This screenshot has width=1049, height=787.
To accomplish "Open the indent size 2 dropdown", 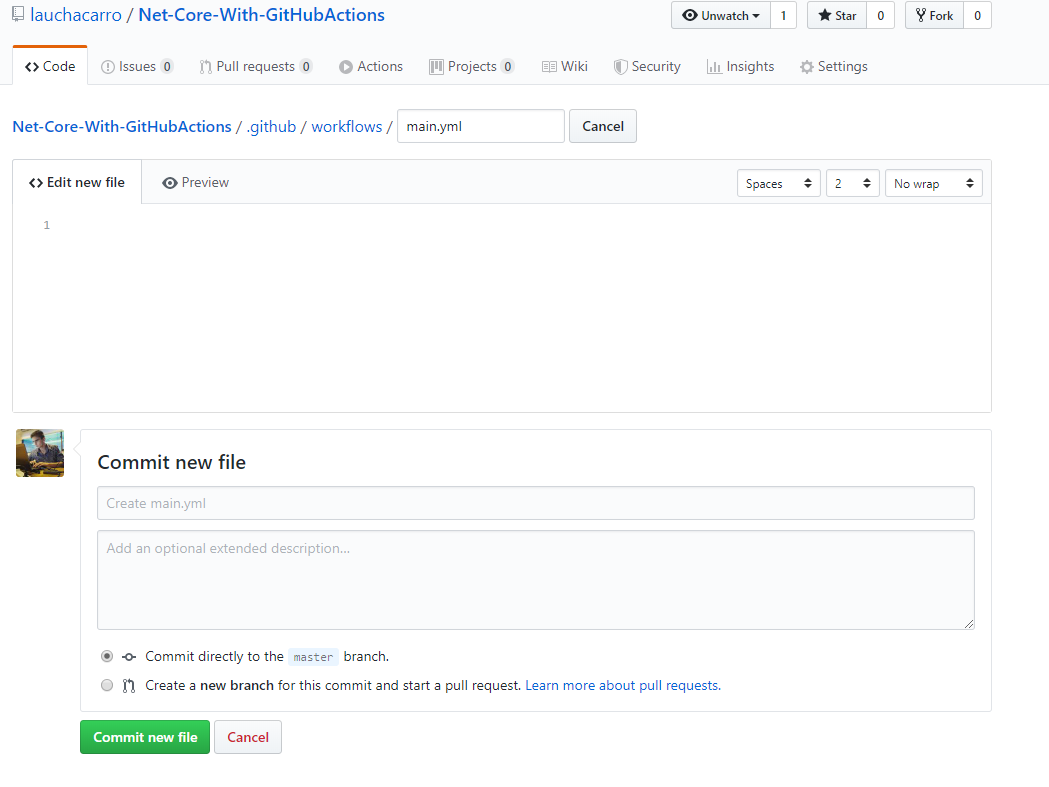I will (852, 183).
